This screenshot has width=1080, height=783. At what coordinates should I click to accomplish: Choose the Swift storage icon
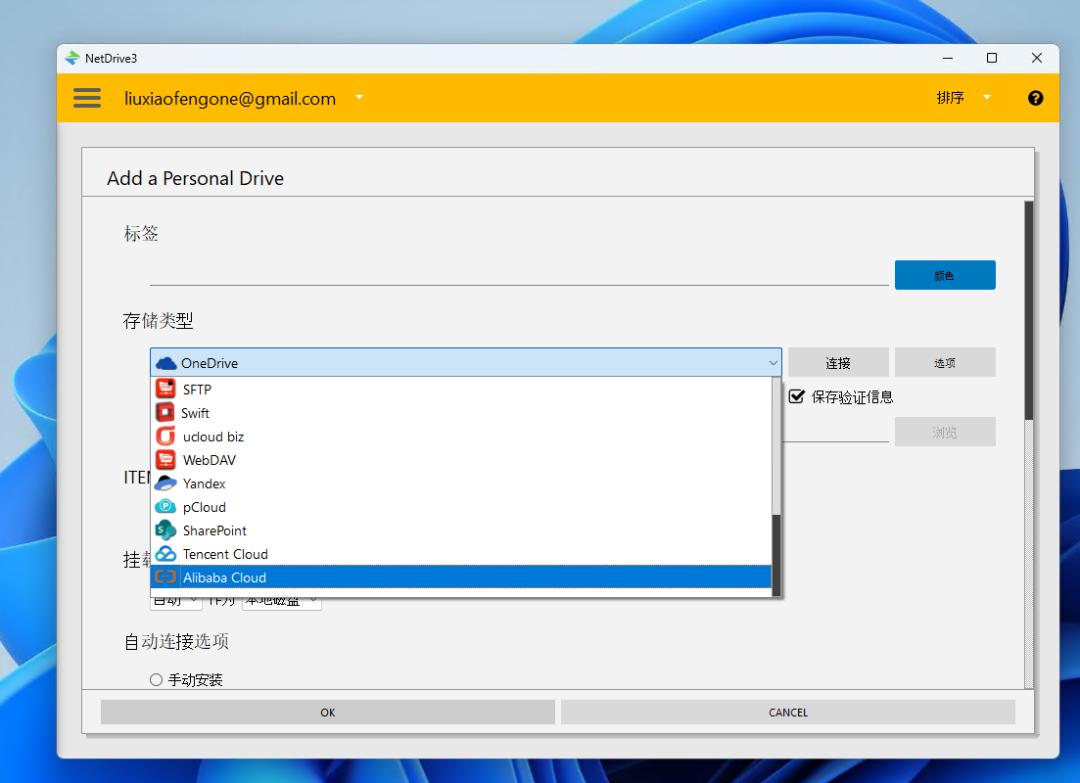[x=165, y=413]
